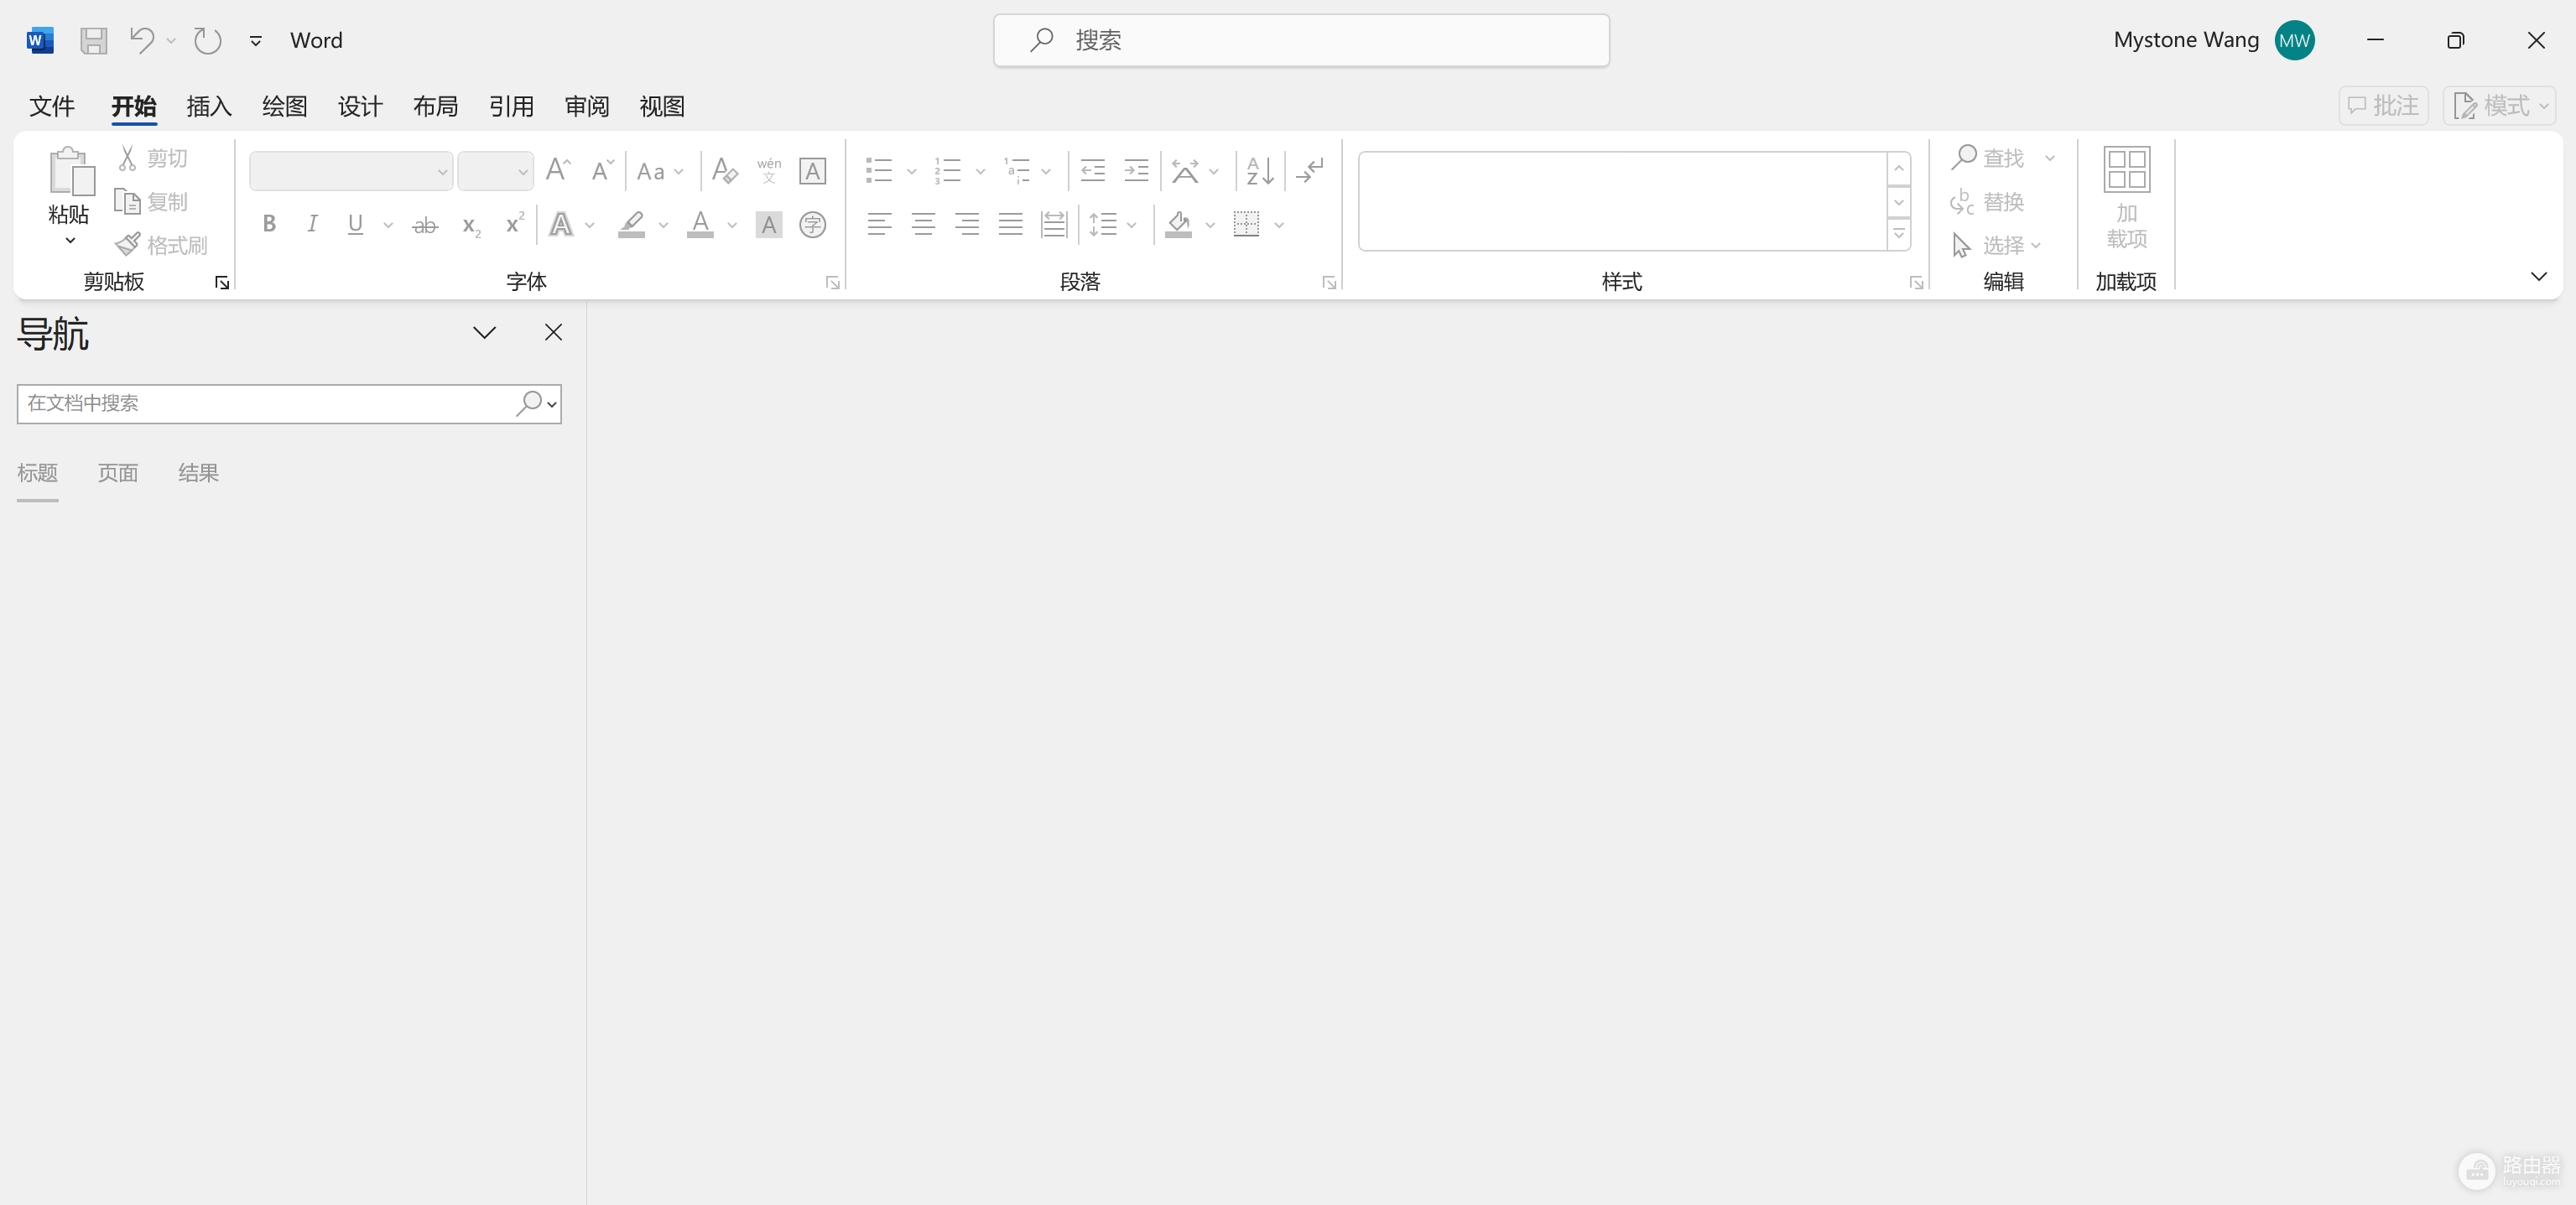
Task: Click the Decrease Indent icon
Action: 1092,171
